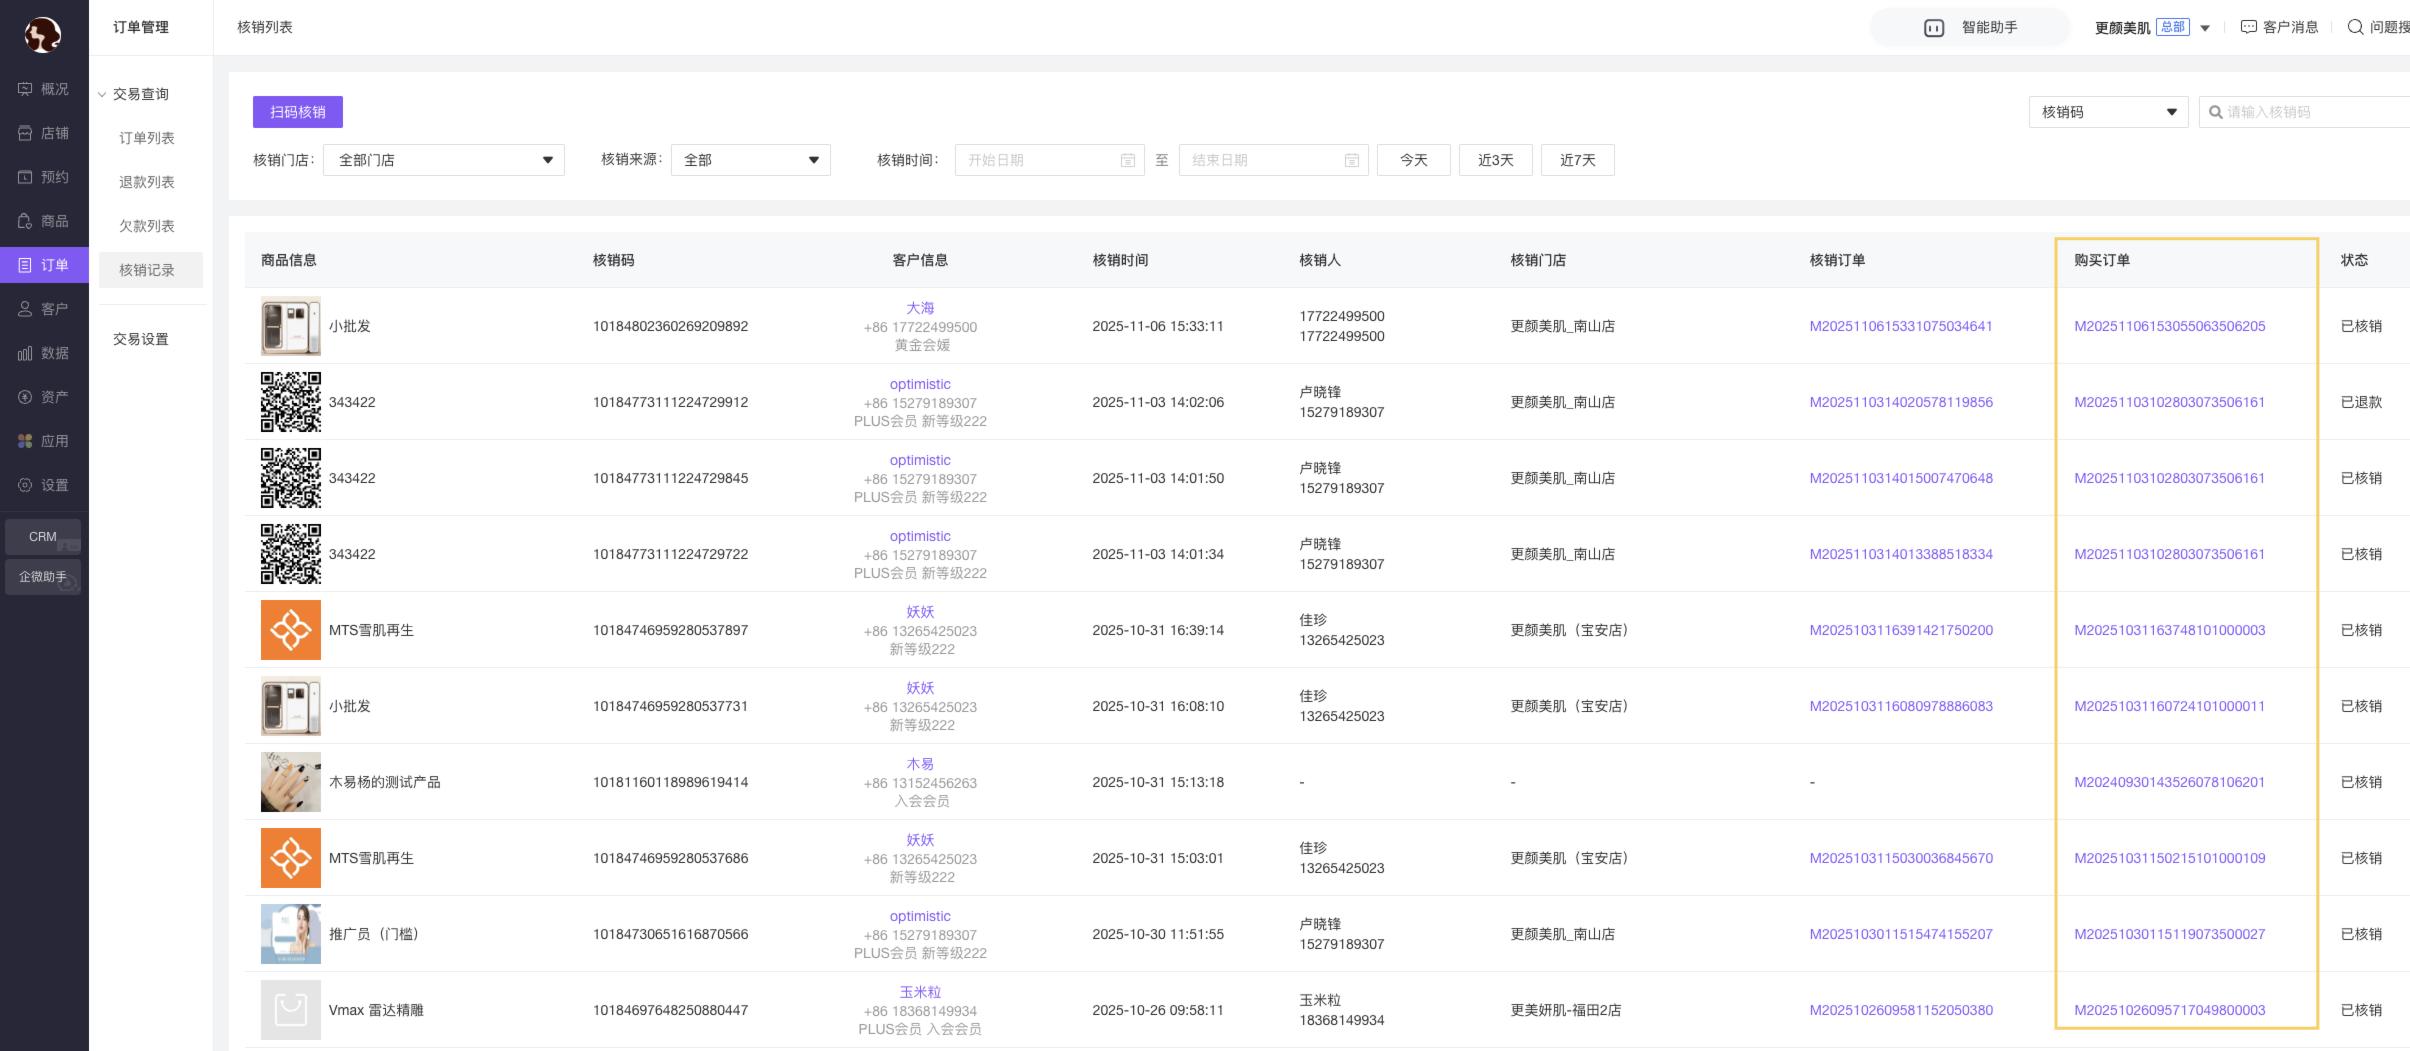This screenshot has width=2410, height=1051.
Task: Click the 扫码核销 button
Action: [297, 112]
